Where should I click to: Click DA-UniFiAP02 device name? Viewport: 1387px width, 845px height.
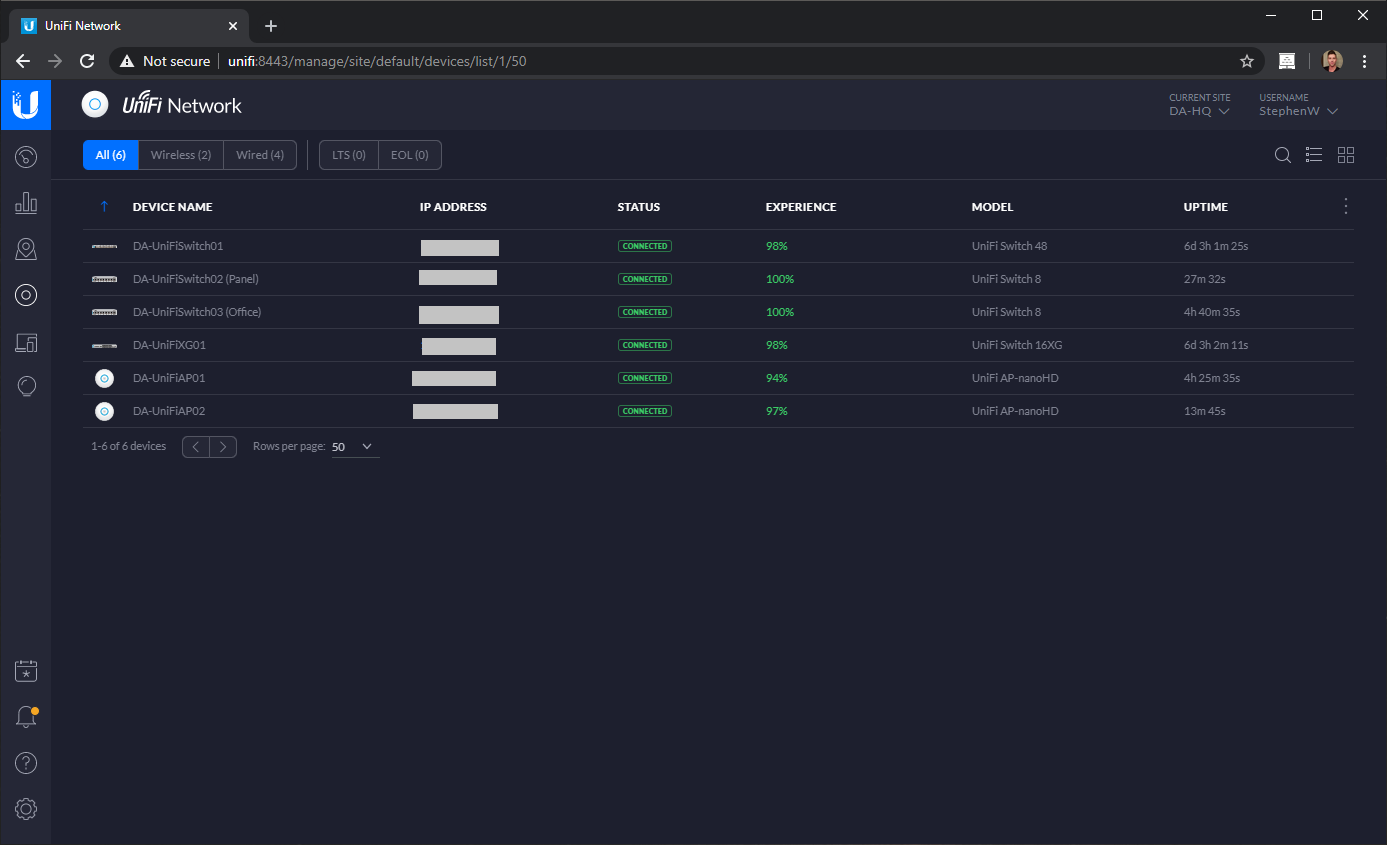coord(169,411)
